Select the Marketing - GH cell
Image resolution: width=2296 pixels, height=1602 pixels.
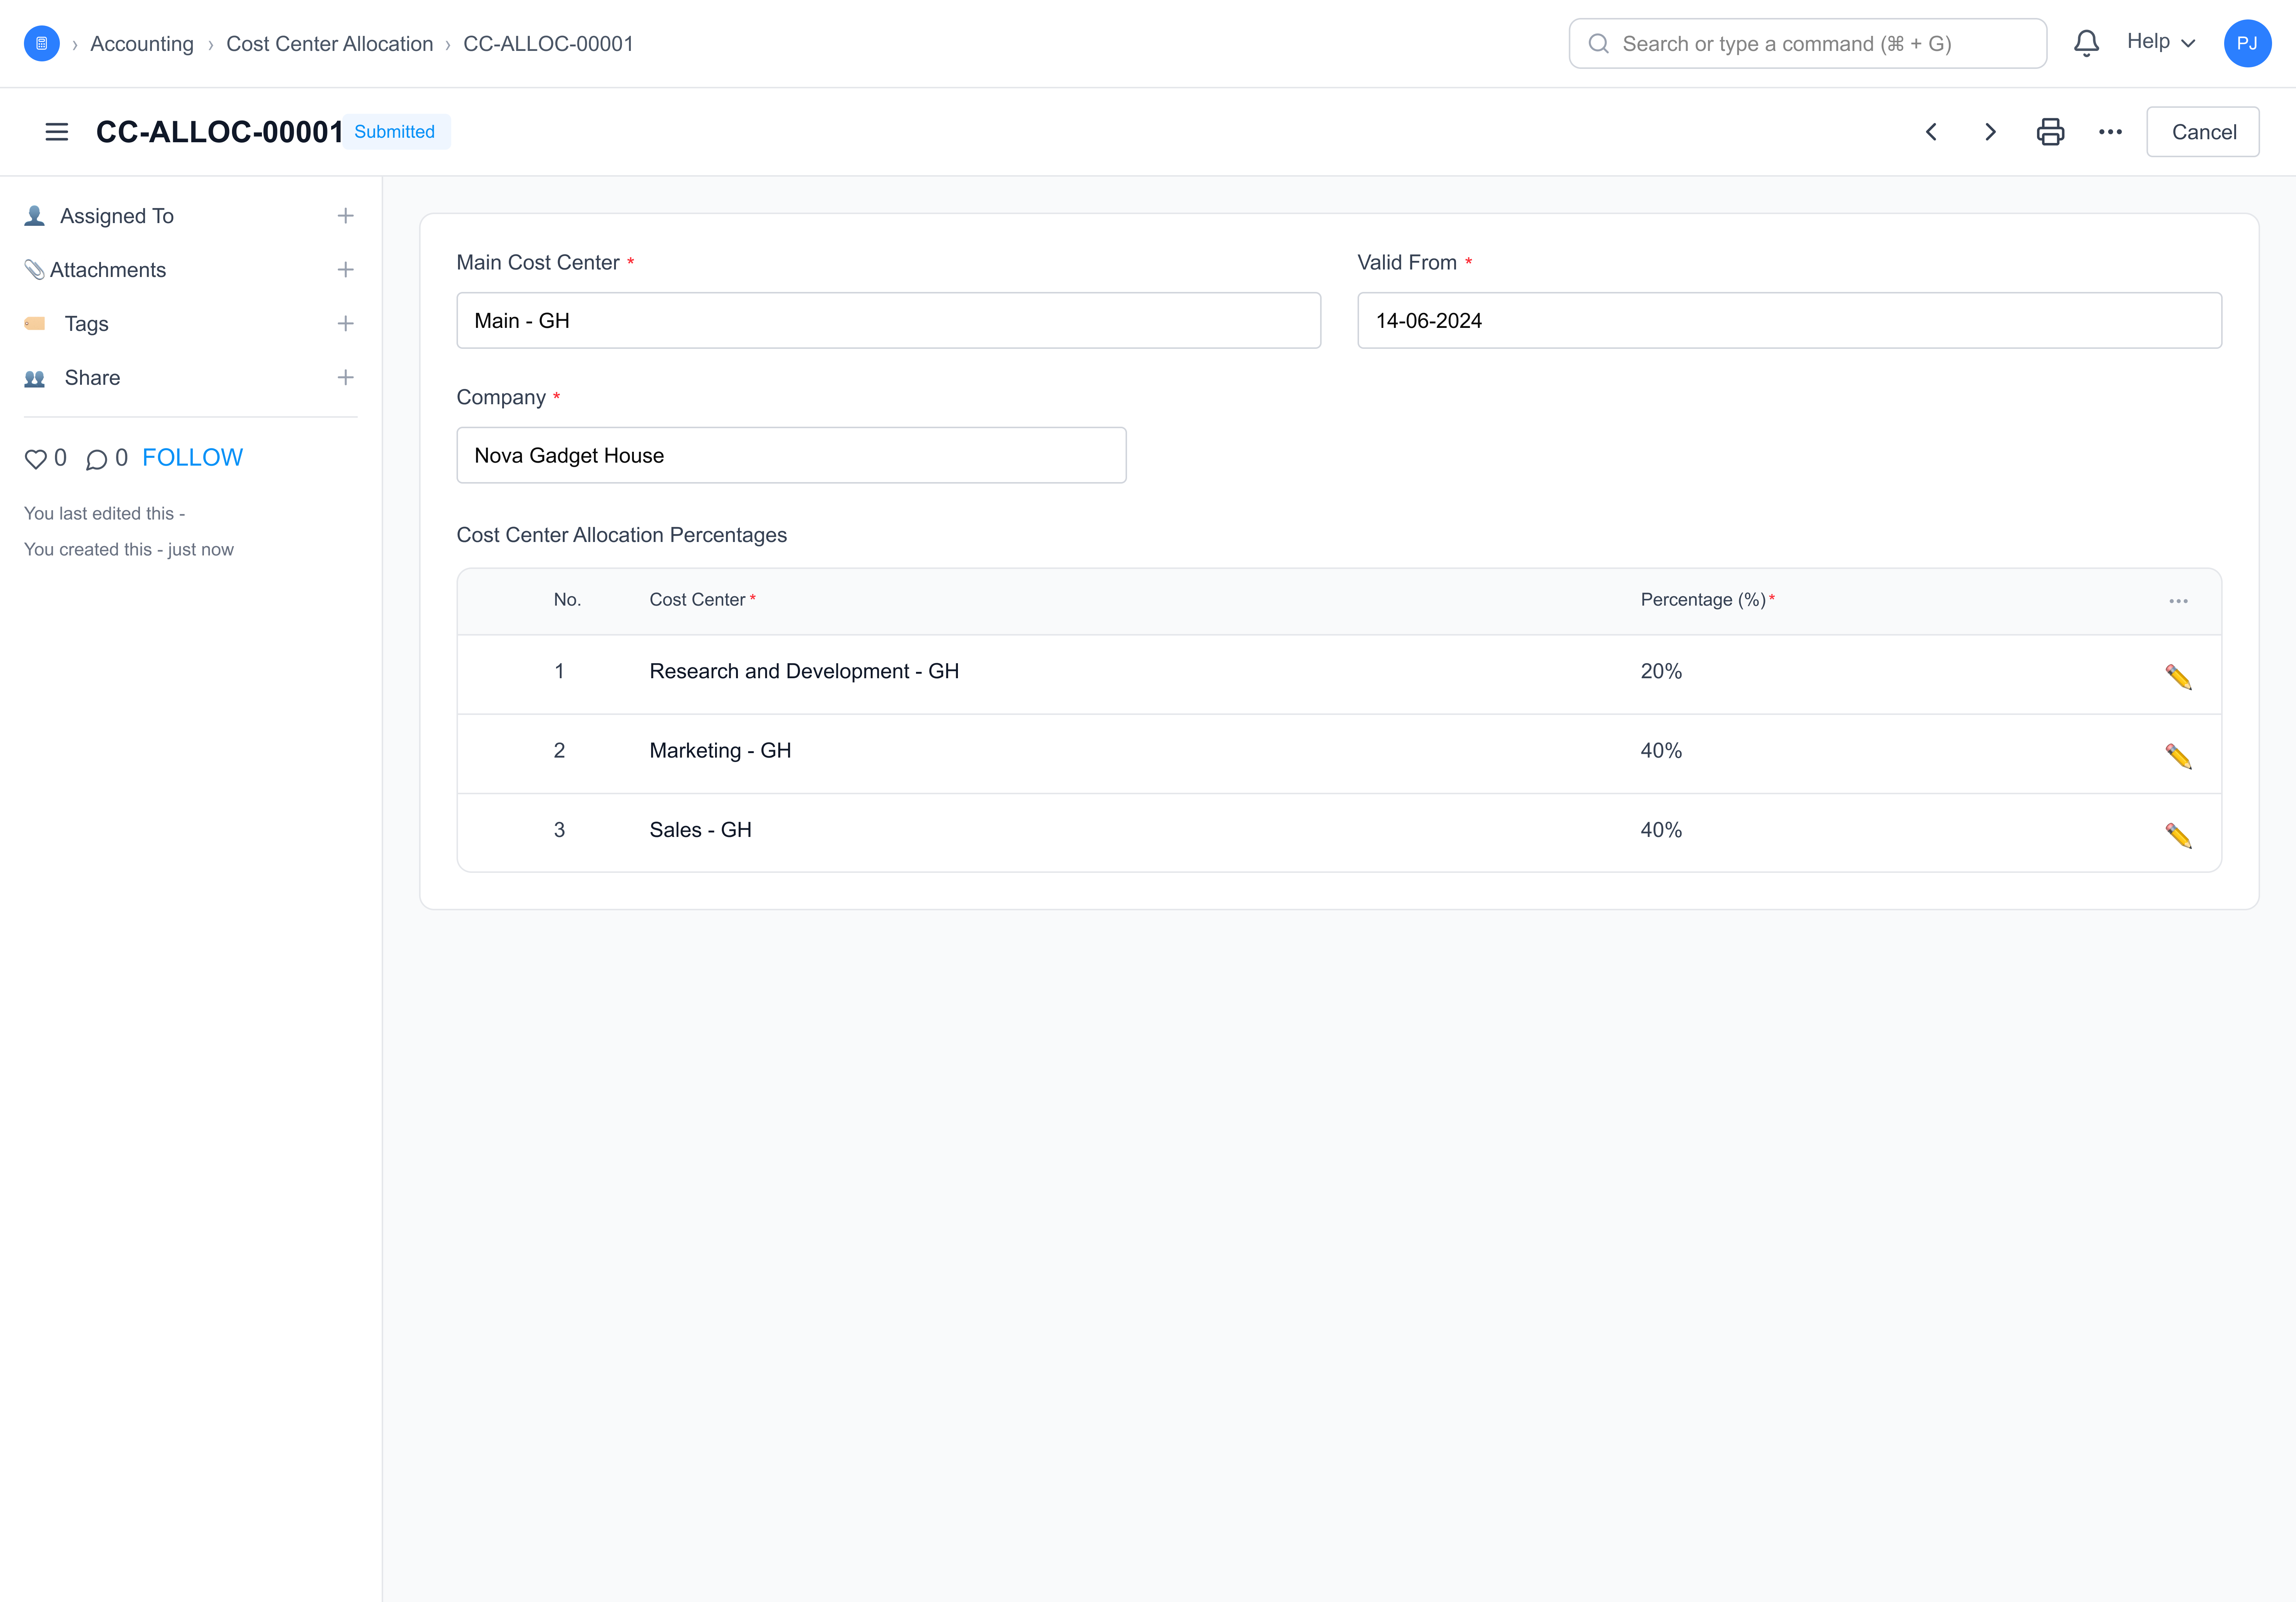click(x=720, y=751)
